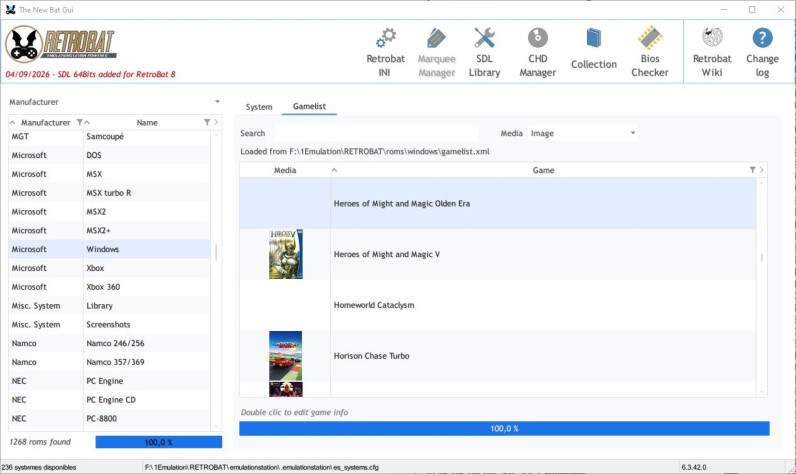Open the SDL Library tool
Viewport: 796px width, 474px height.
484,53
